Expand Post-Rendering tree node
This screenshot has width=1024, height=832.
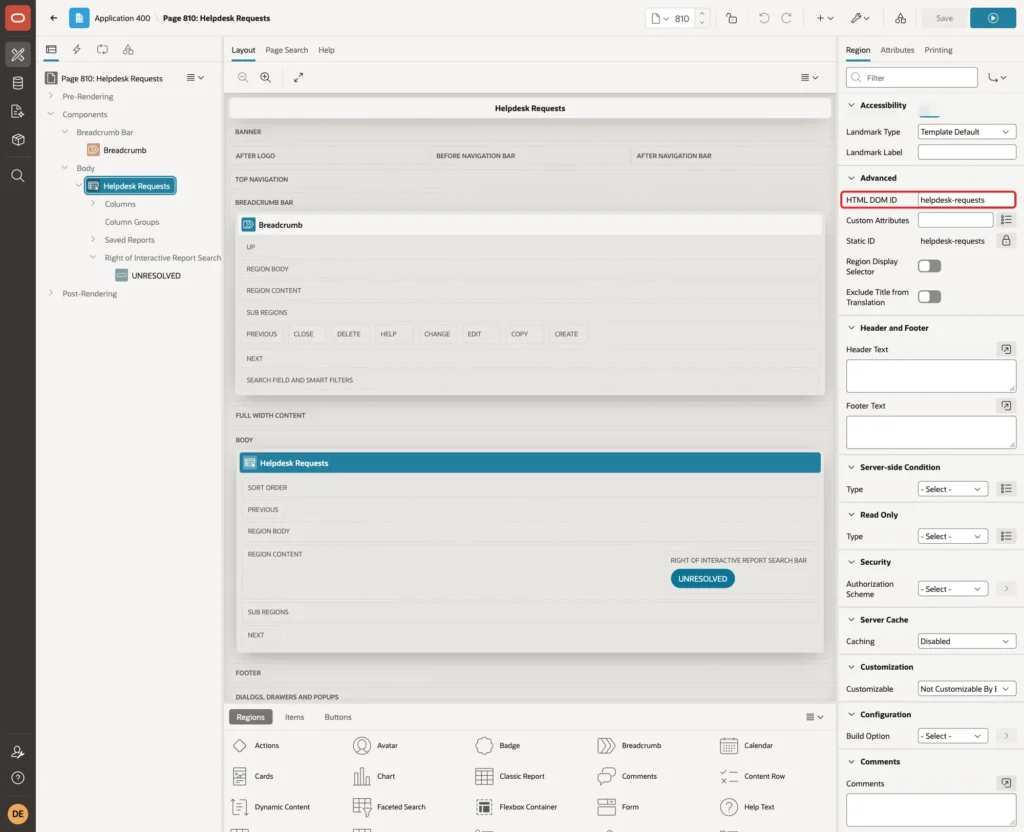(50, 293)
